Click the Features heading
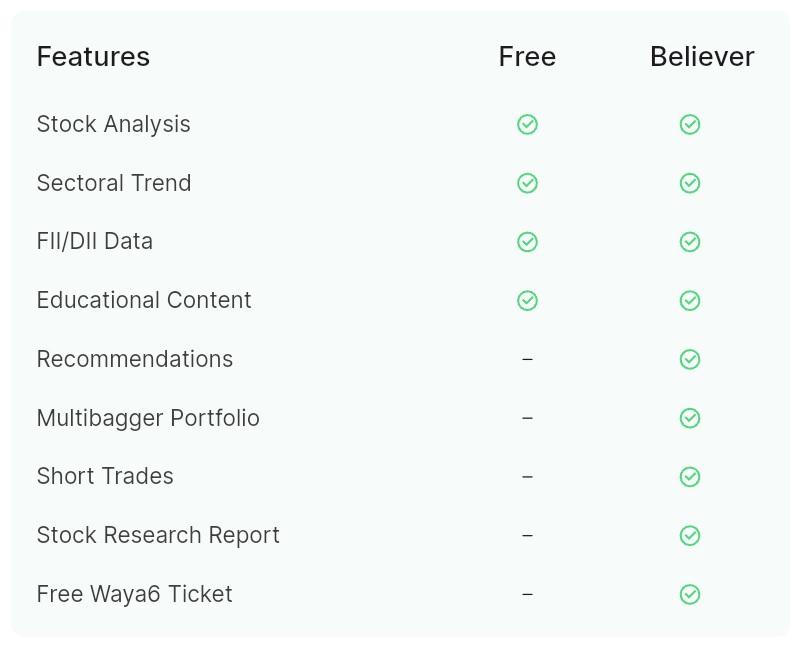The width and height of the screenshot is (805, 649). pos(93,56)
